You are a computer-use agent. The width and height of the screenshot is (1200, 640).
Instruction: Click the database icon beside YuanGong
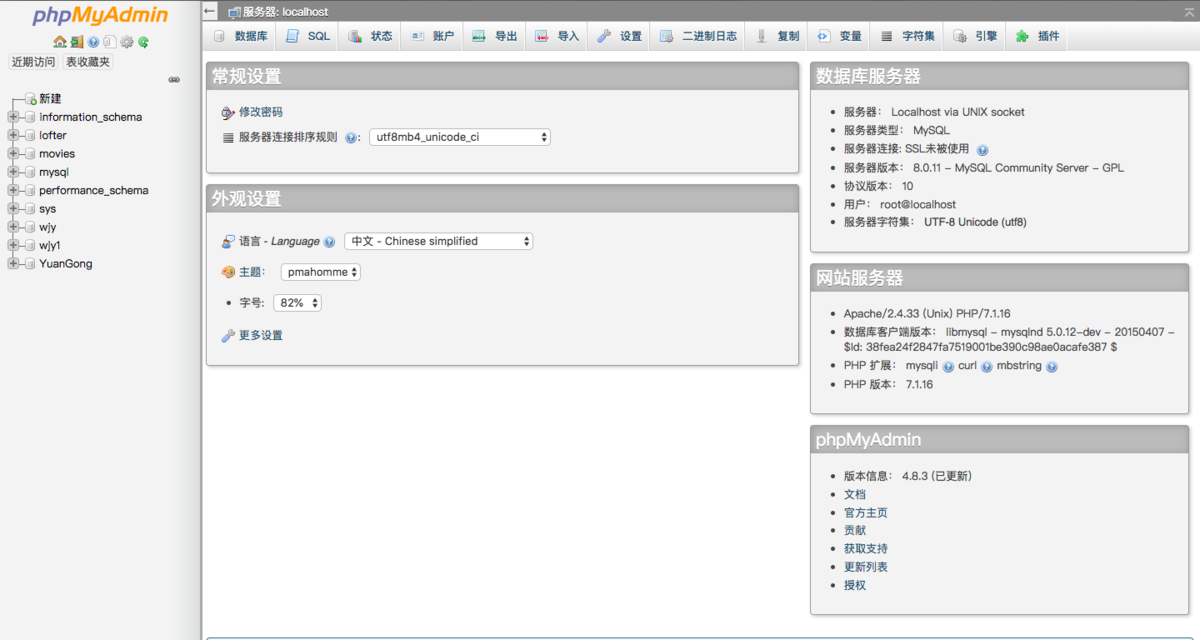[29, 264]
